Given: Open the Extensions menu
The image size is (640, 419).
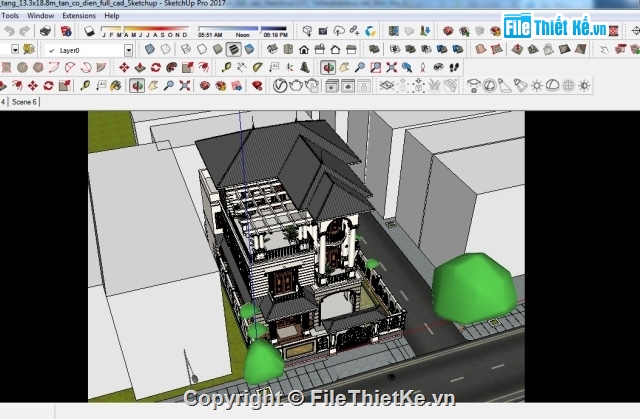Looking at the screenshot, I should point(79,16).
